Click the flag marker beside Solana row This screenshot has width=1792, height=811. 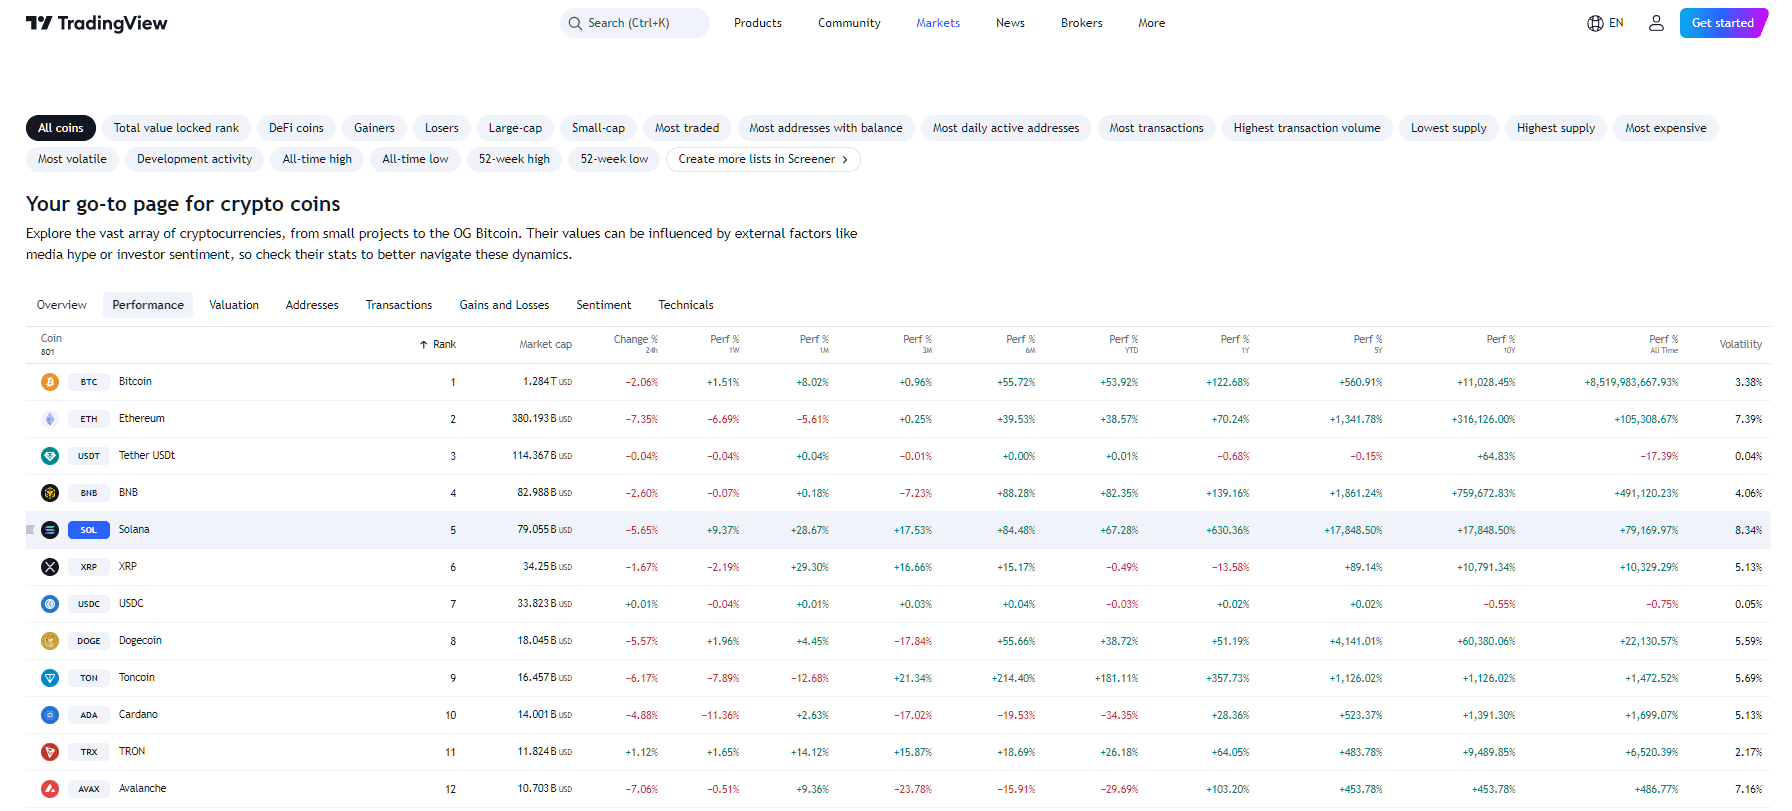point(30,530)
